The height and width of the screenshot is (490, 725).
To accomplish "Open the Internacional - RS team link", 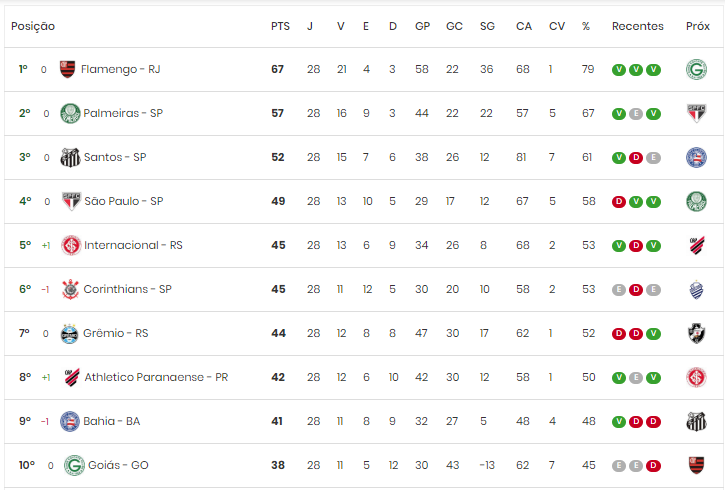I will tap(133, 245).
